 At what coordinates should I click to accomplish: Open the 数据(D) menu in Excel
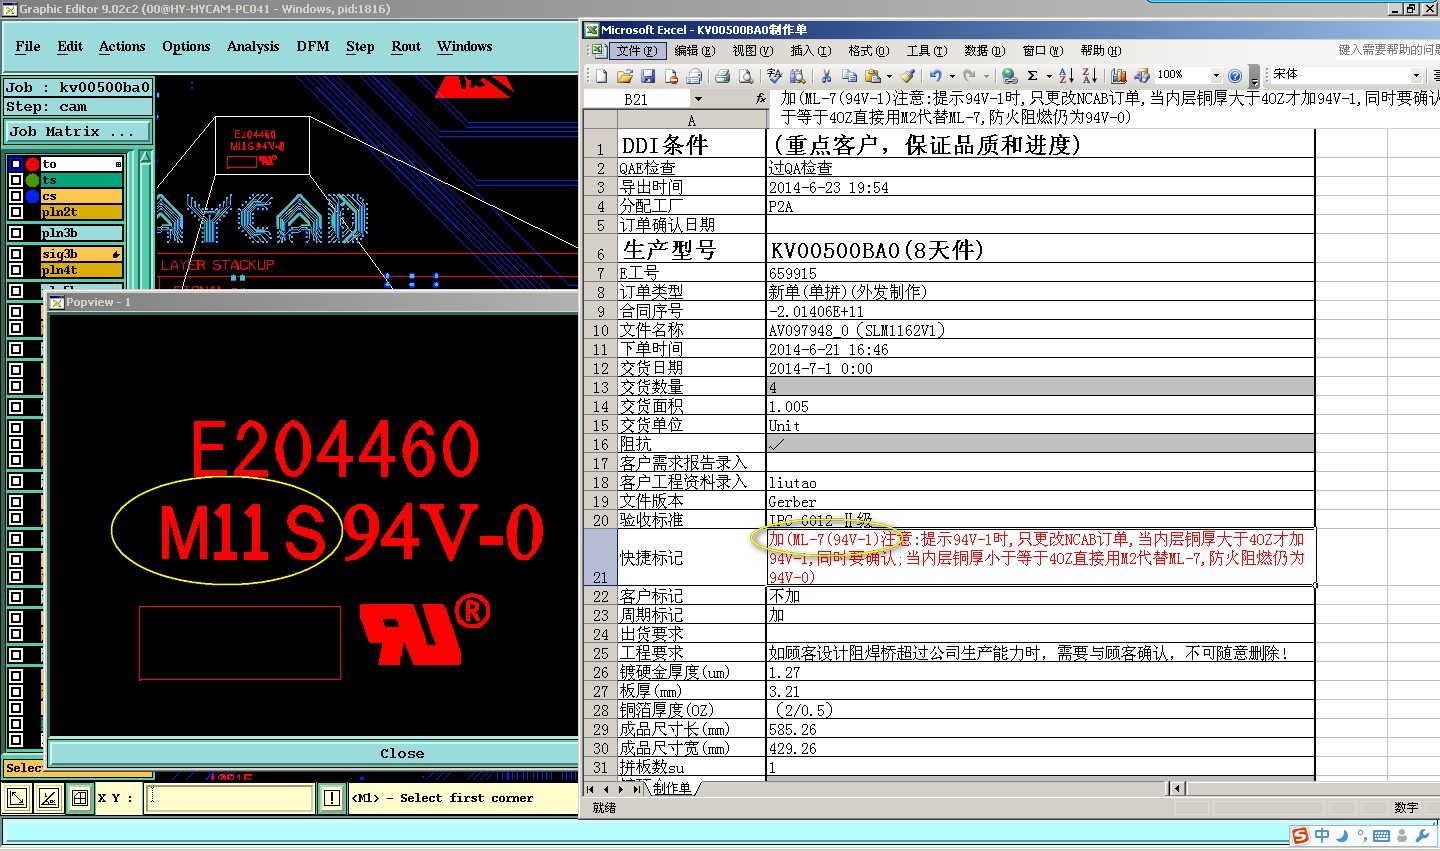point(984,51)
